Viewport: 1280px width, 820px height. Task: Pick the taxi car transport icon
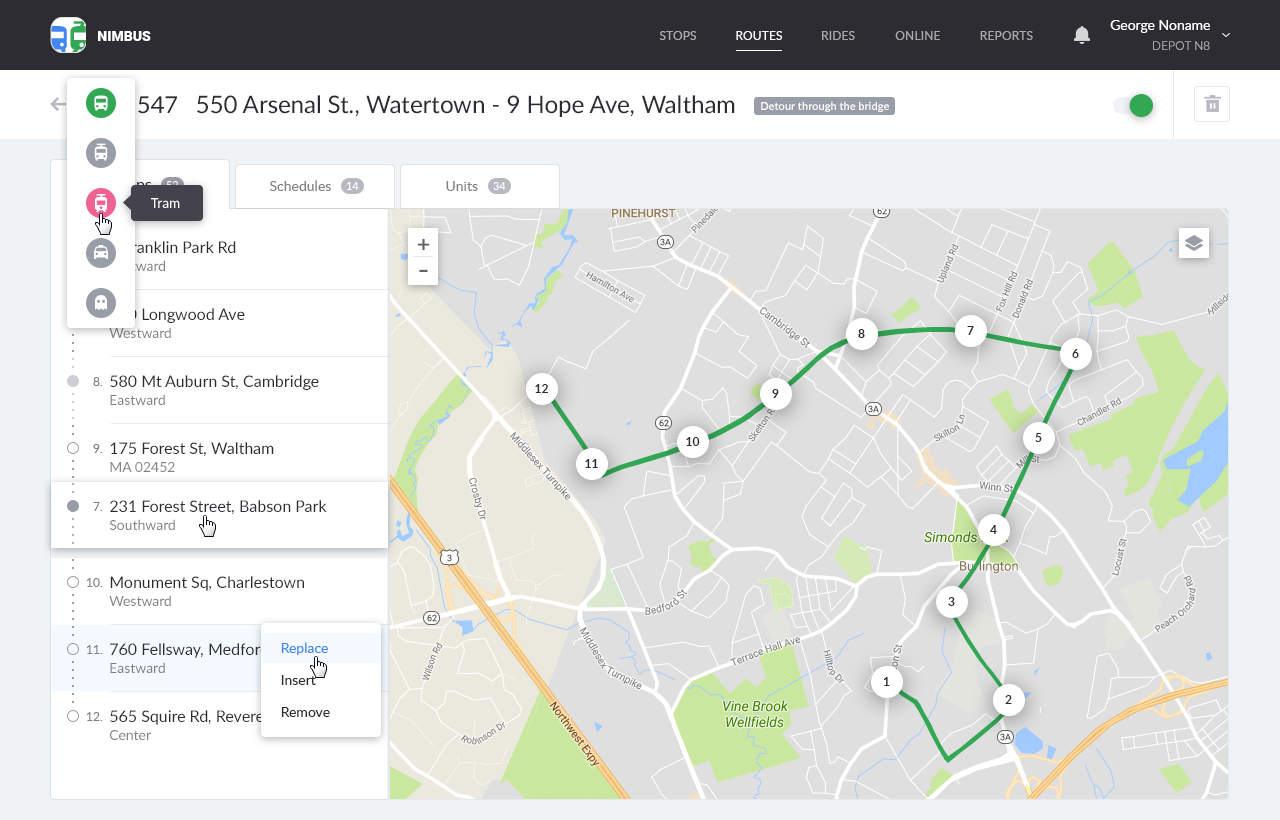click(101, 253)
